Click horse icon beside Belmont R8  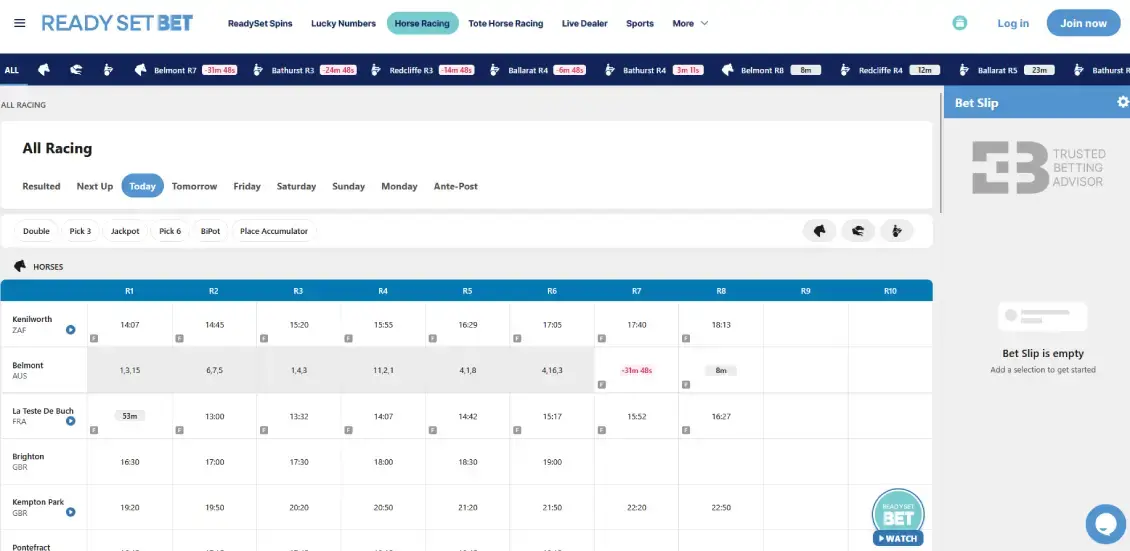(728, 70)
